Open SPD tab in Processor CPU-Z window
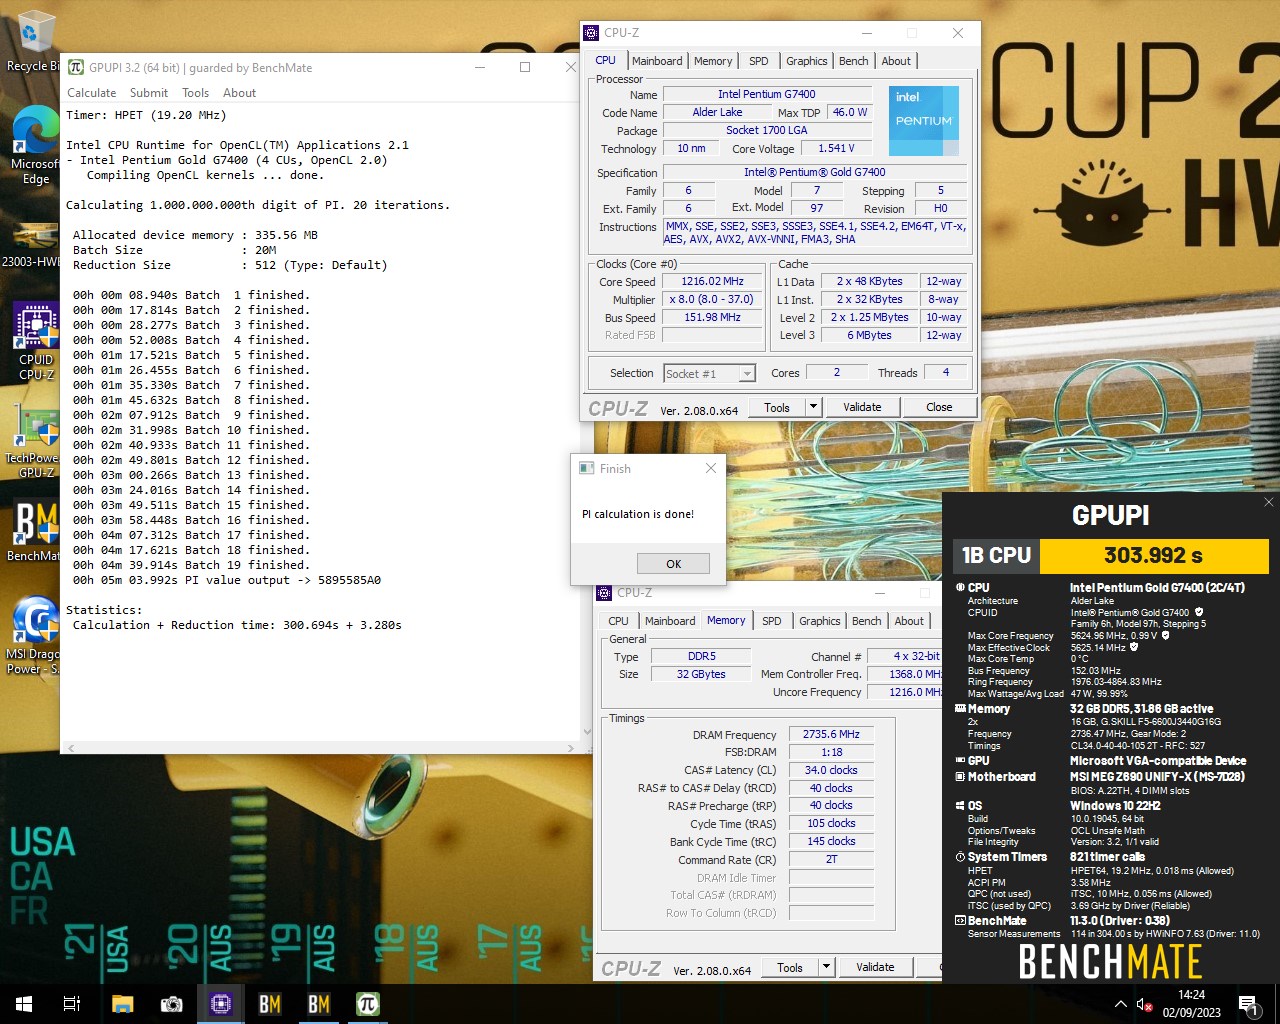The height and width of the screenshot is (1024, 1280). click(759, 61)
